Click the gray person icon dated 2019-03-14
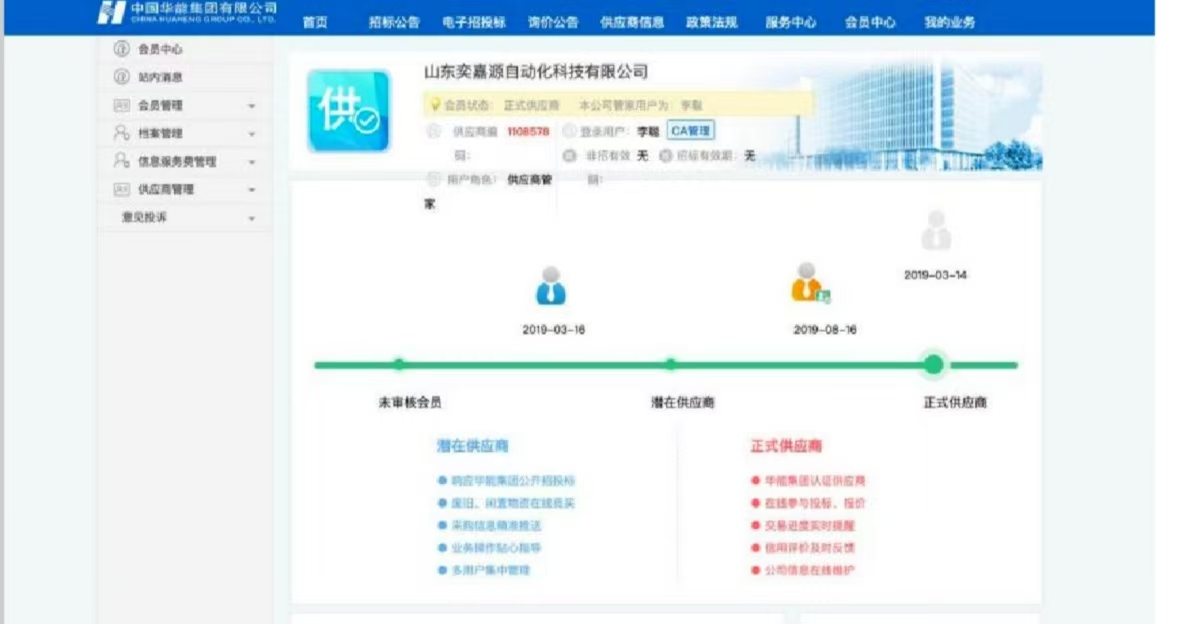 click(x=936, y=231)
